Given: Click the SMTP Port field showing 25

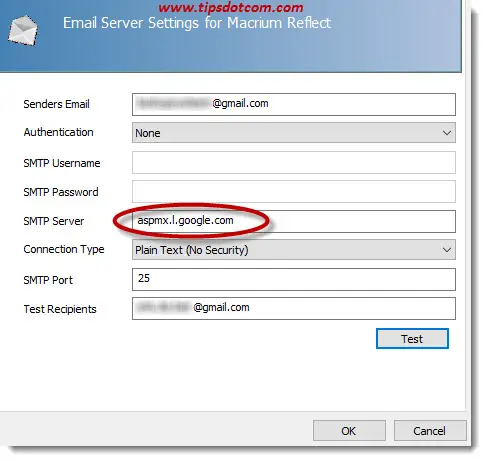Looking at the screenshot, I should point(294,279).
